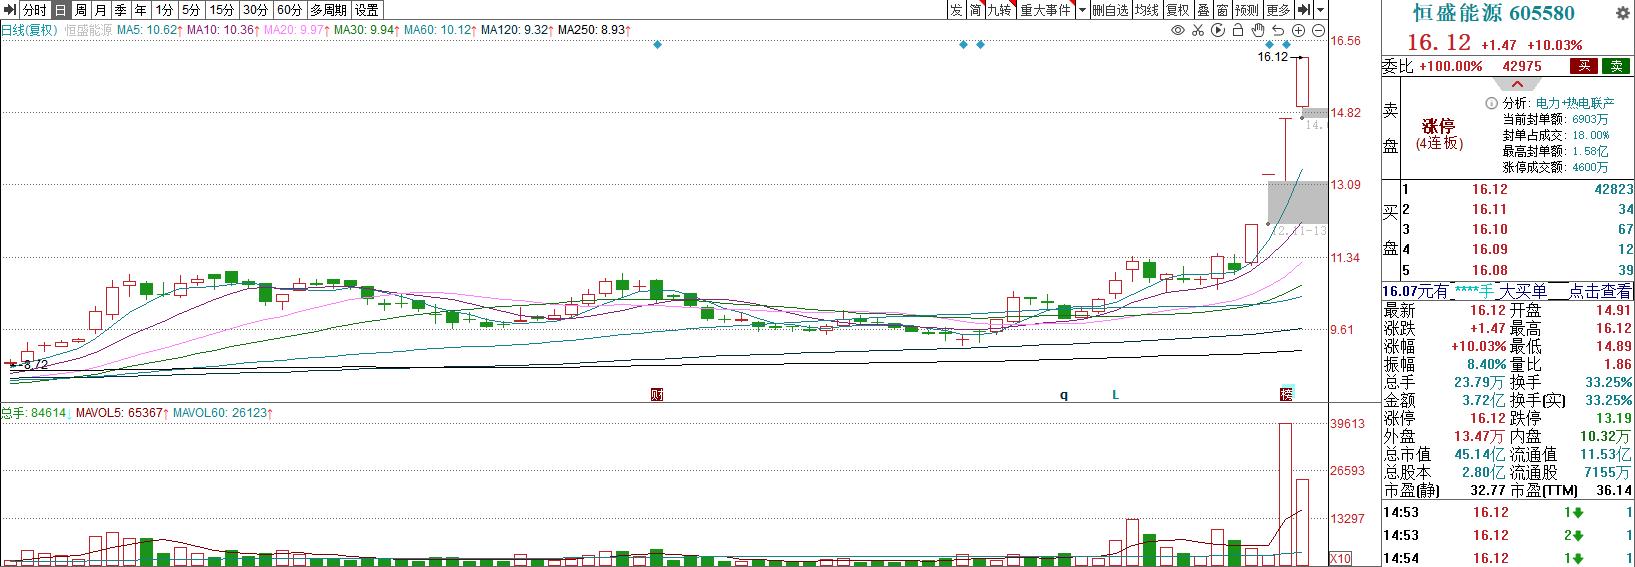This screenshot has width=1635, height=567.
Task: Expand the small dropdown arrow at toolbar end
Action: (1321, 10)
